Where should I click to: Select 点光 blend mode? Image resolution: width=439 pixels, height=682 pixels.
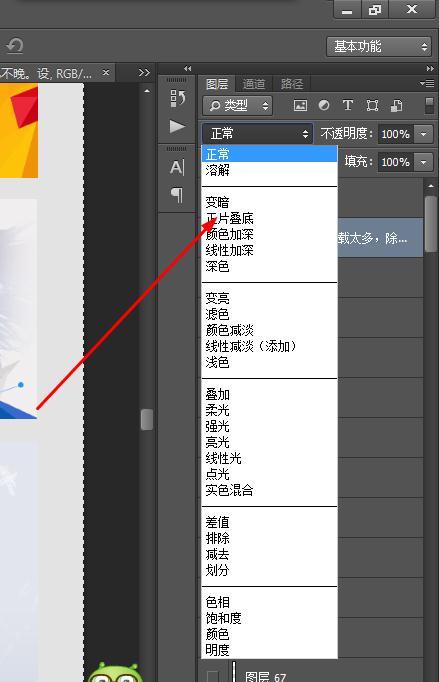click(269, 474)
